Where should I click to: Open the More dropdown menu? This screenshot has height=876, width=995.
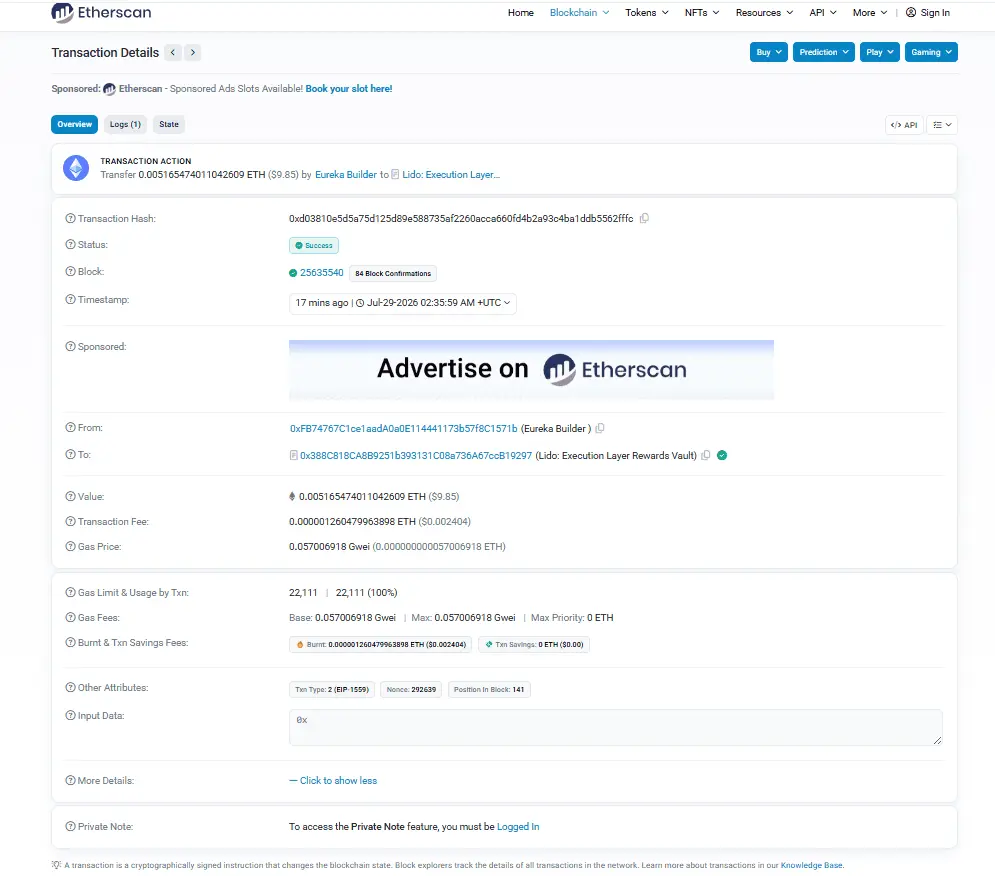pyautogui.click(x=870, y=13)
